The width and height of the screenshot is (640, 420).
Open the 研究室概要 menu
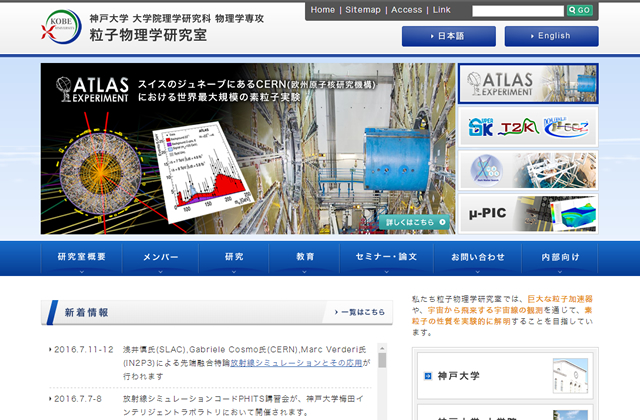[x=82, y=259]
